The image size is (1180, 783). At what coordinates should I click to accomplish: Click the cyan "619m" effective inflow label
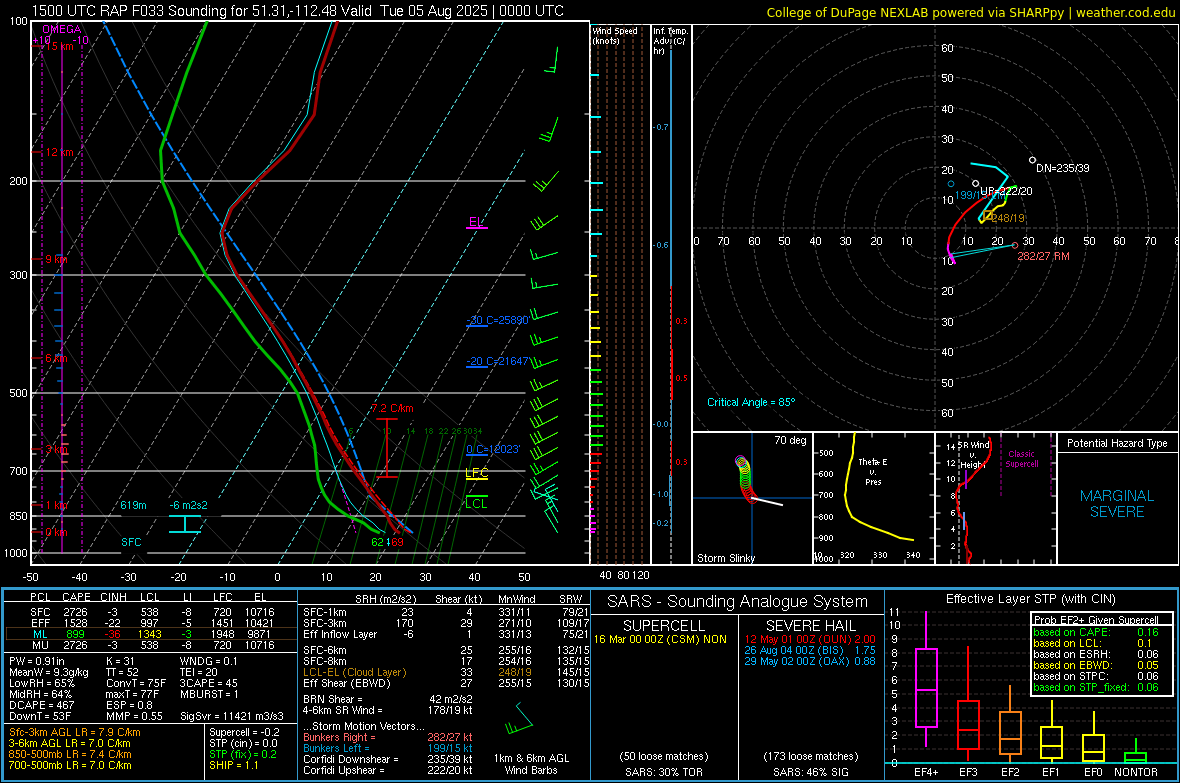[x=133, y=505]
